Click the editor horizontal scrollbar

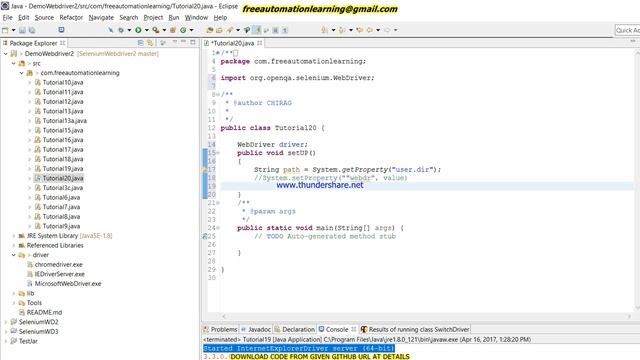pos(427,316)
